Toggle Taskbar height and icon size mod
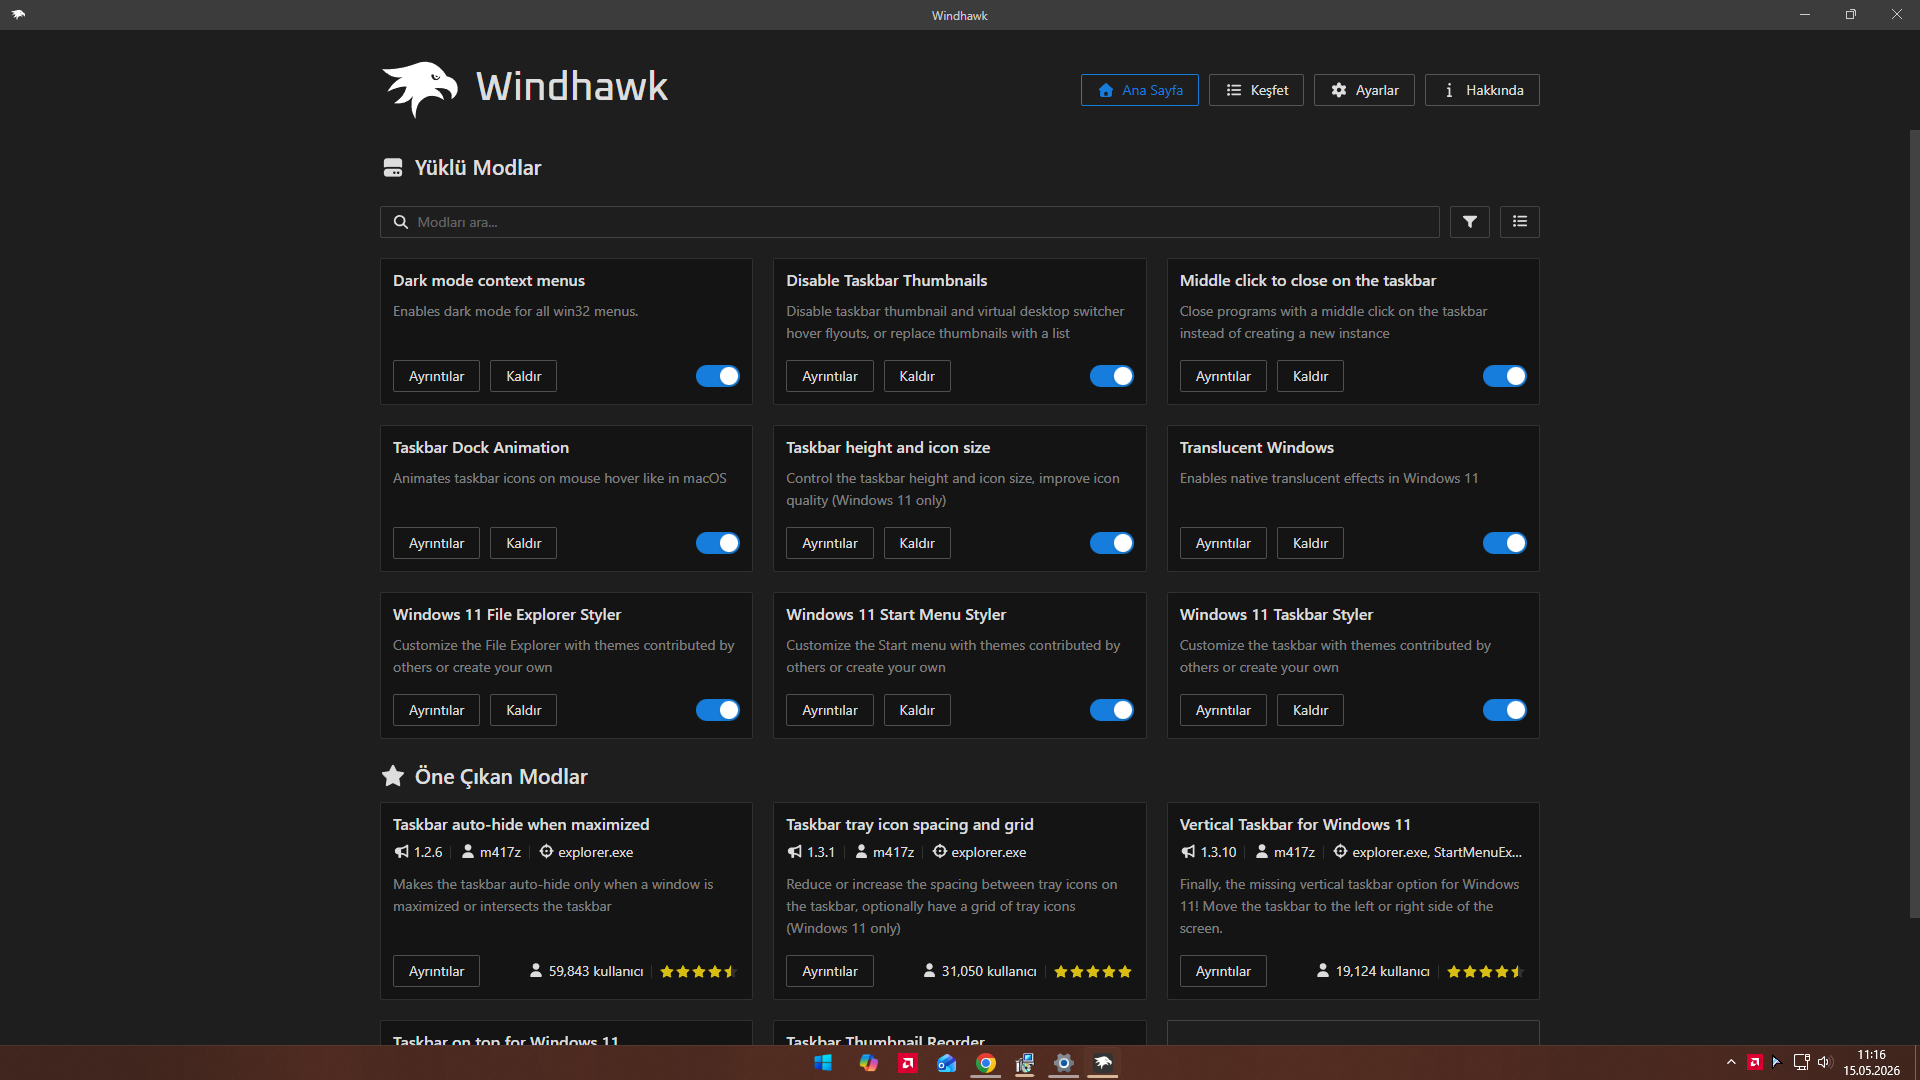The width and height of the screenshot is (1920, 1080). click(1111, 543)
